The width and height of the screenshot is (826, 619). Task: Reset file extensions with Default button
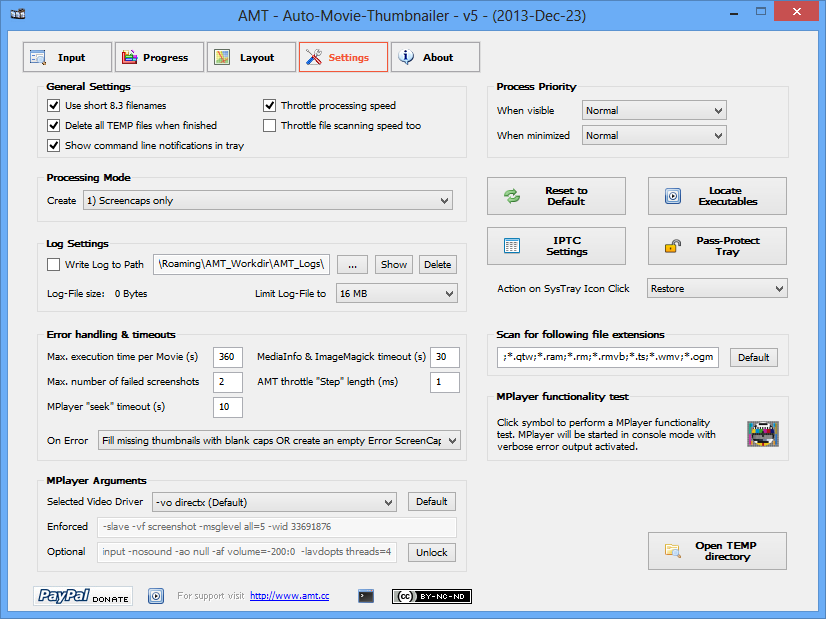click(x=753, y=357)
